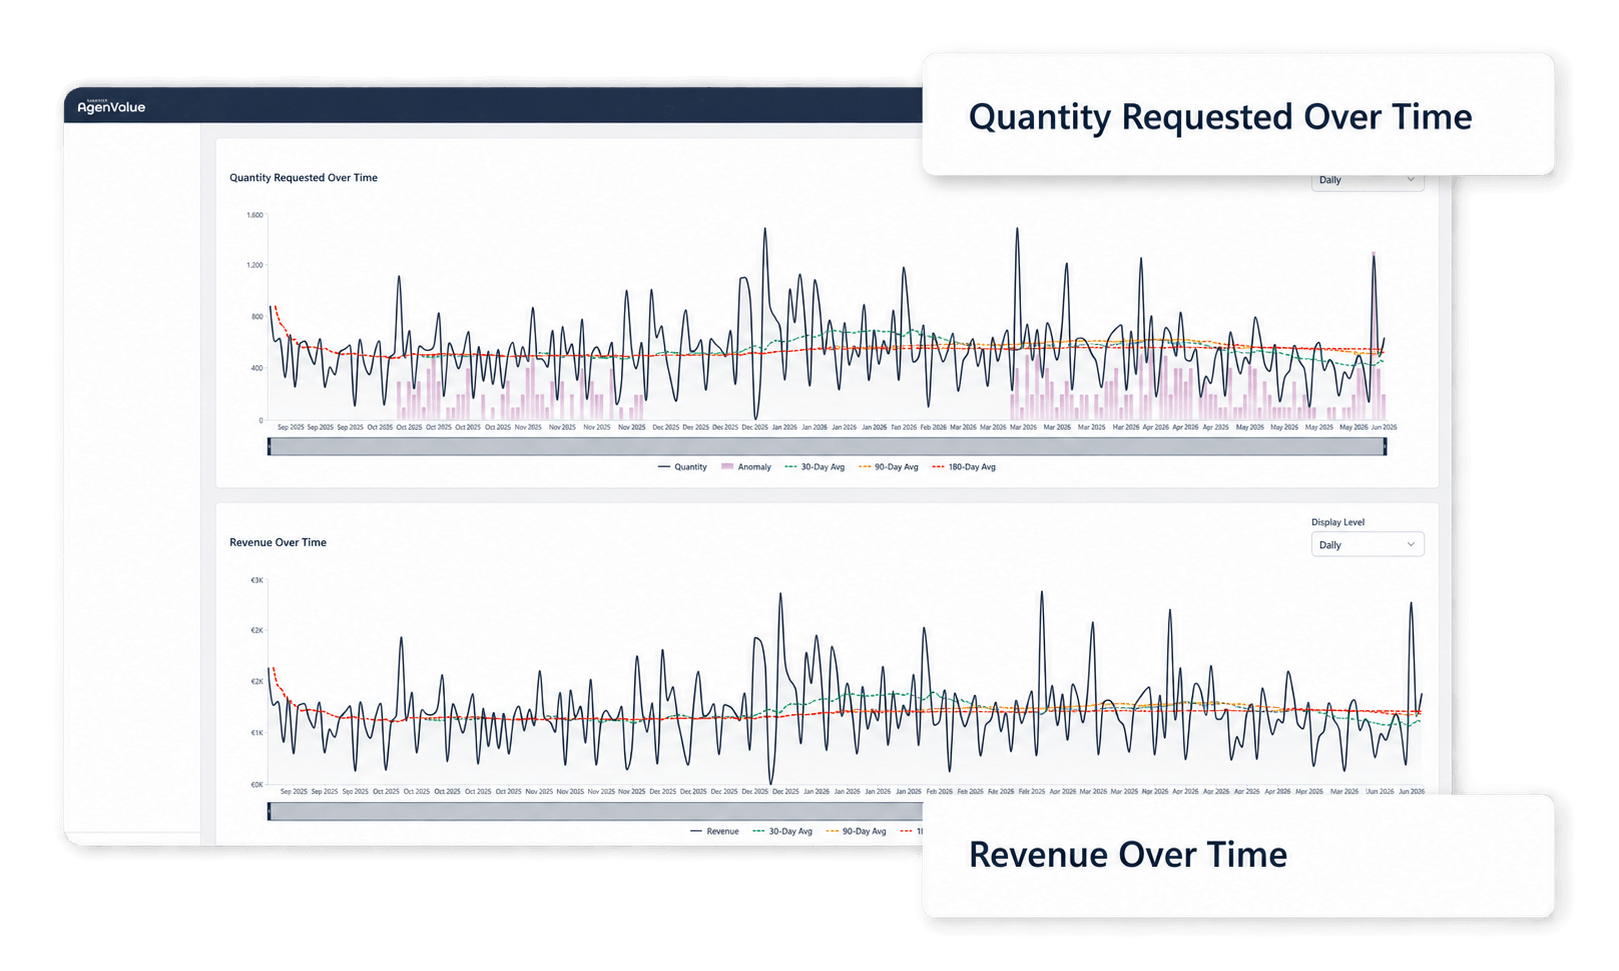1619x971 pixels.
Task: Open Daily dropdown of quantity chart
Action: point(1367,181)
